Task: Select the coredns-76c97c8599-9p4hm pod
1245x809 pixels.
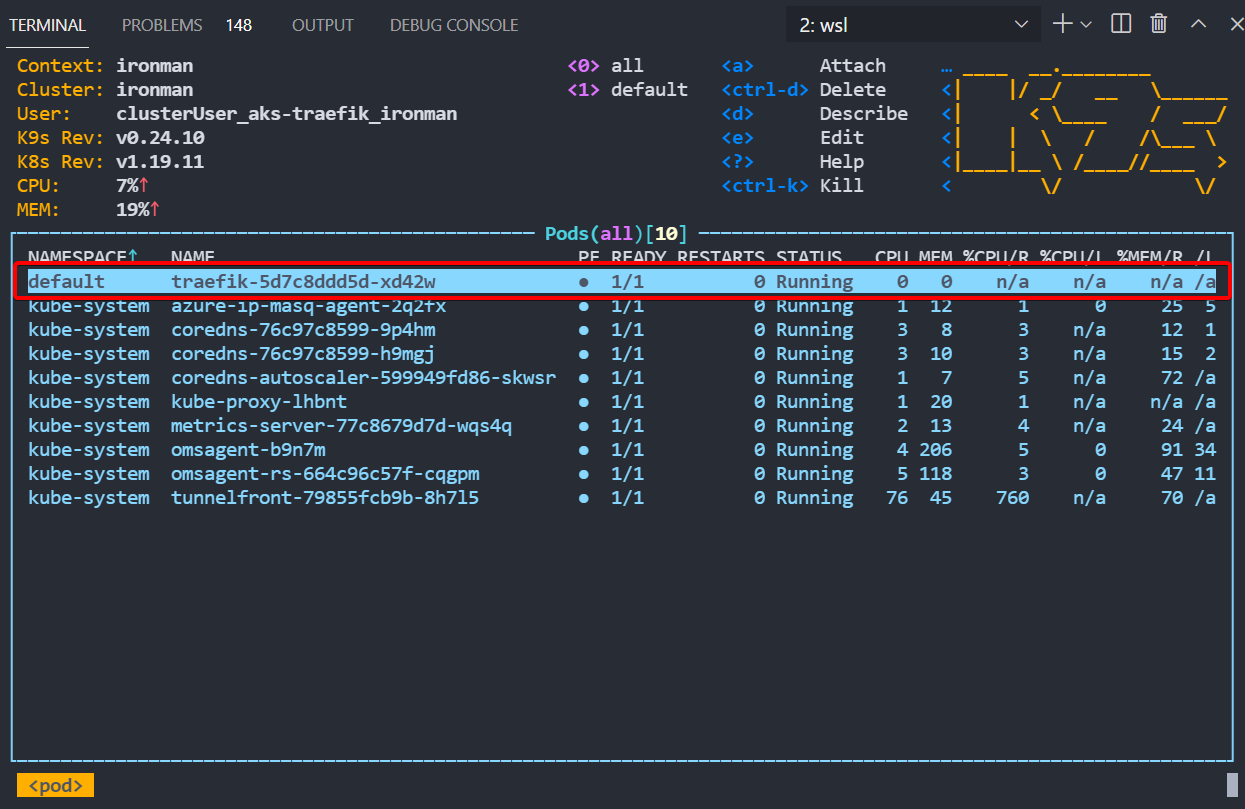Action: point(622,330)
